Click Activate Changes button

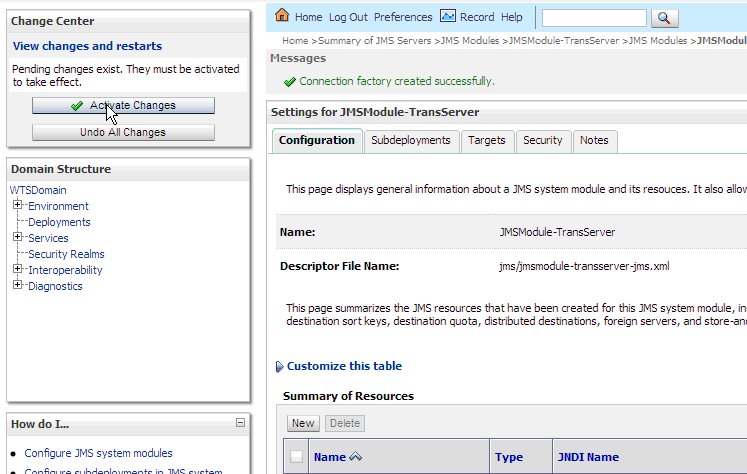pyautogui.click(x=123, y=105)
